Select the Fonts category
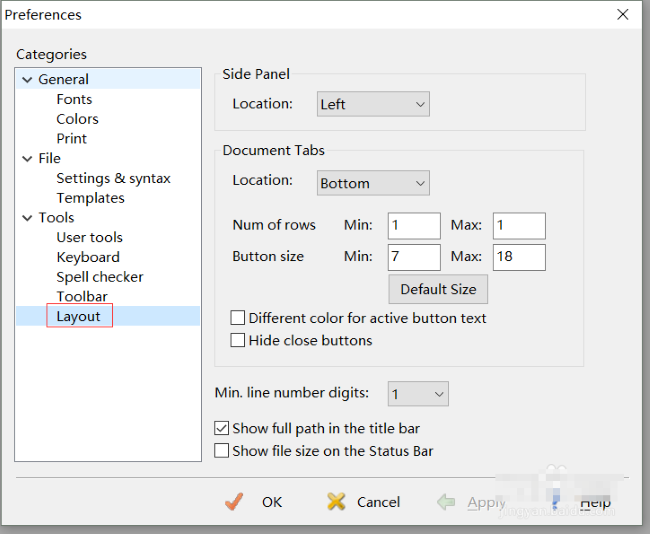Viewport: 650px width, 534px height. 74,99
